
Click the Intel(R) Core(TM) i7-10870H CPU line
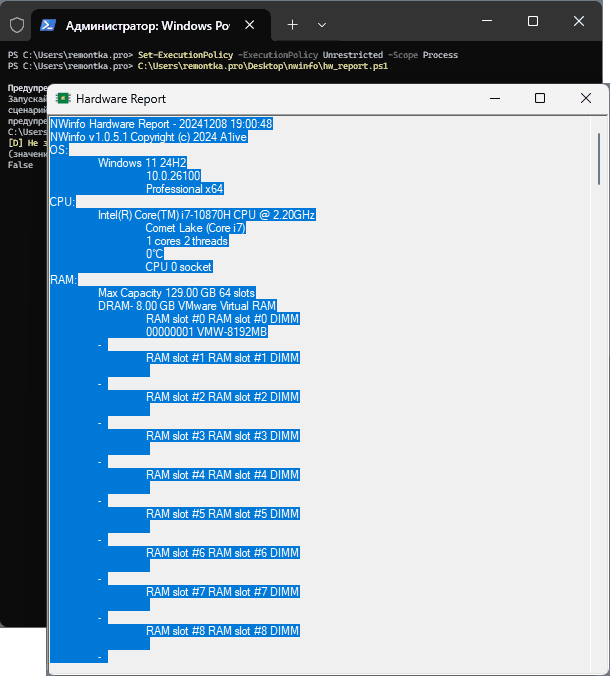pos(206,215)
